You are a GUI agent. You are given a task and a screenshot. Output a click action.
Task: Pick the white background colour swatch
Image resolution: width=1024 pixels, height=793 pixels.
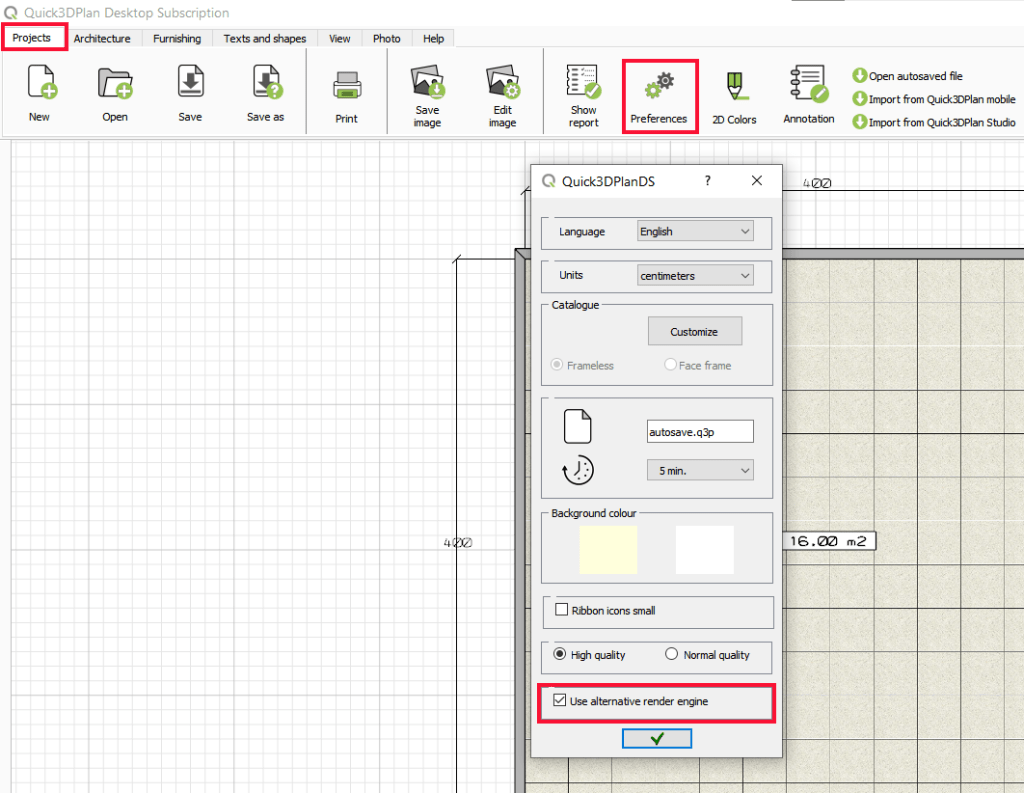(x=705, y=549)
